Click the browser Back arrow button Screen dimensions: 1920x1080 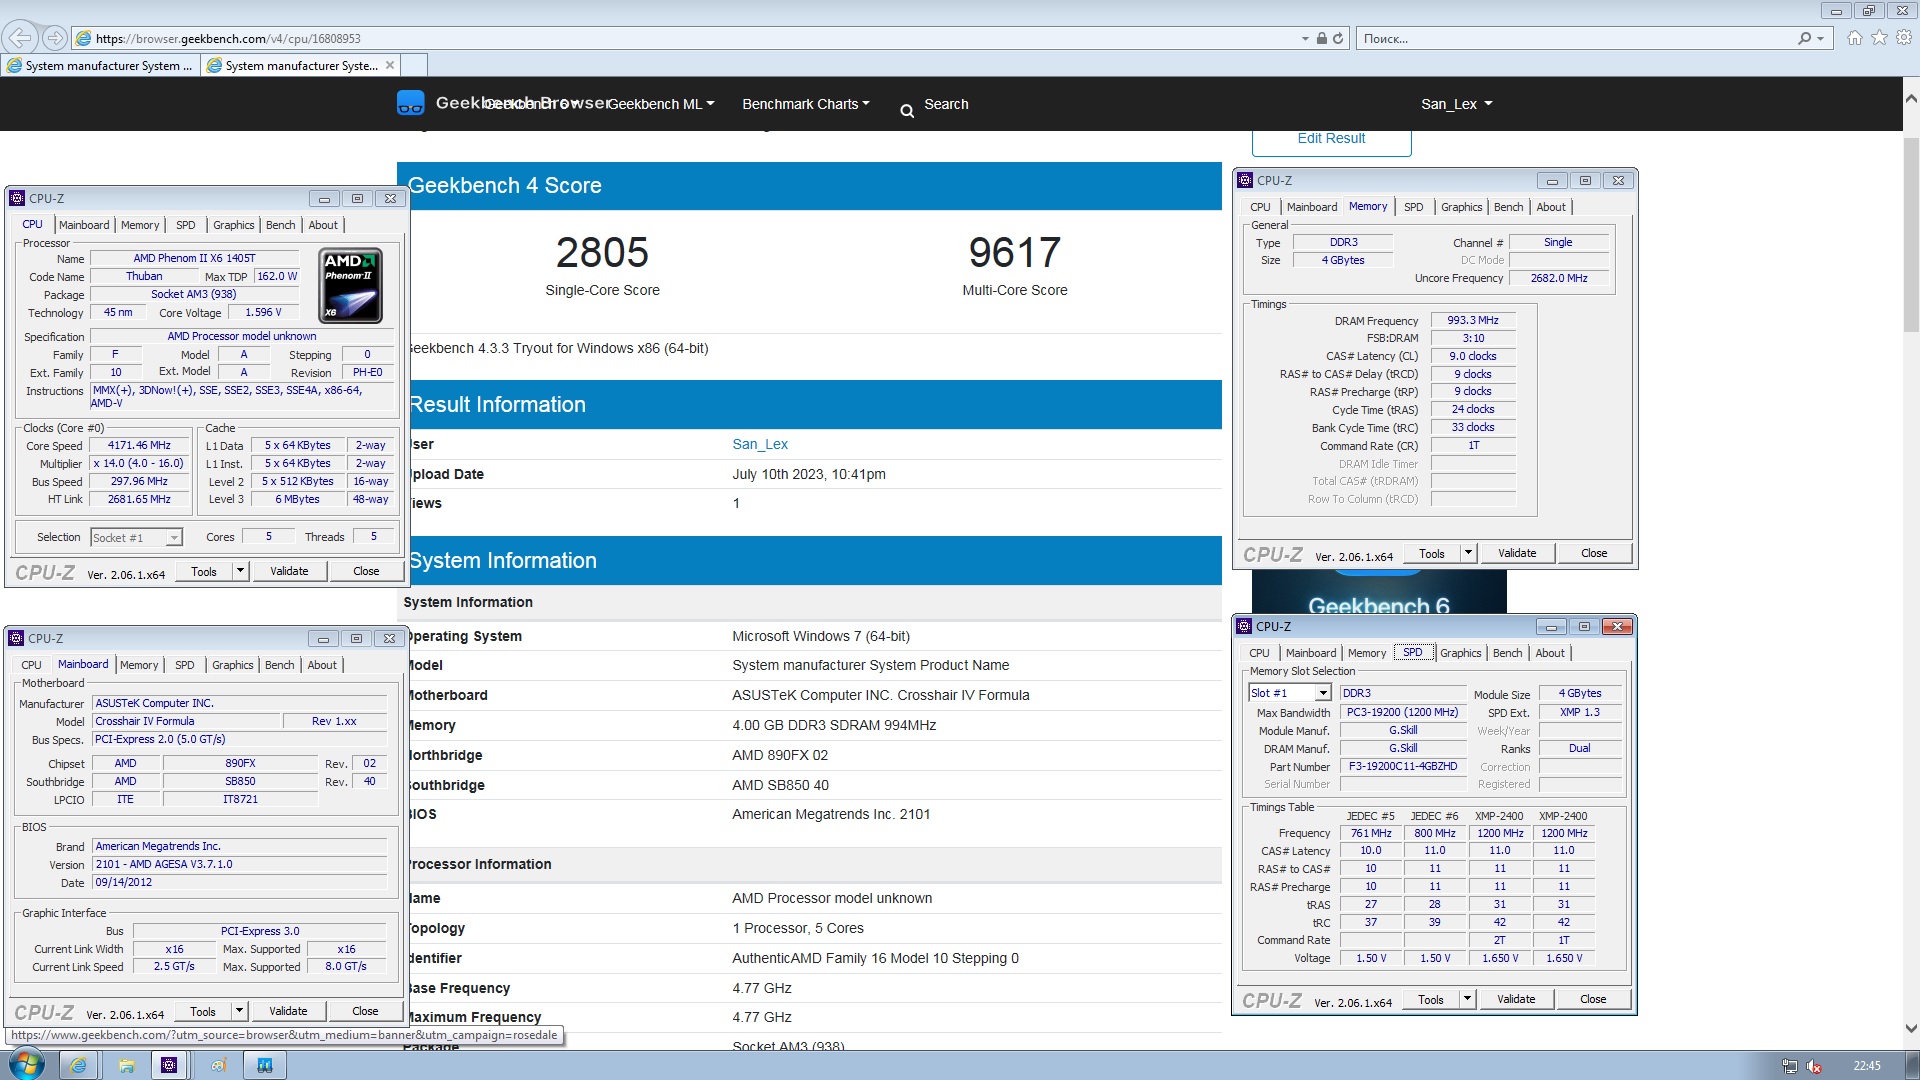click(x=18, y=38)
